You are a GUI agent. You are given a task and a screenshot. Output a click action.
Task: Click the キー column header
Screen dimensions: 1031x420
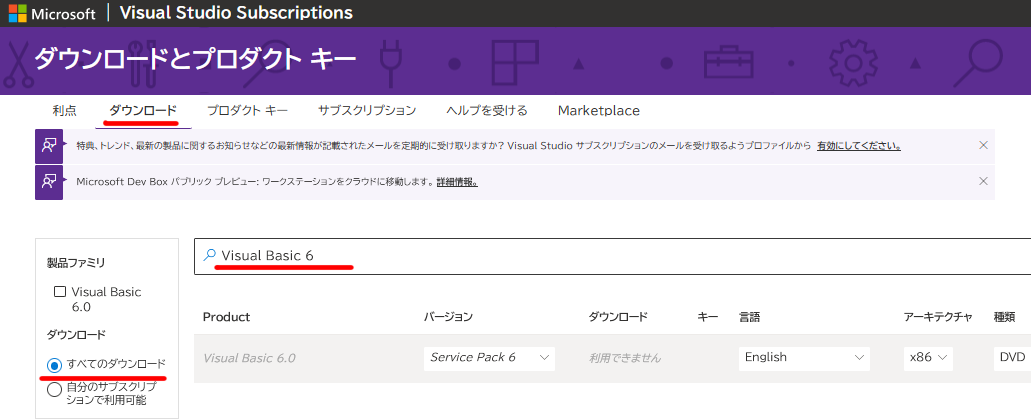pos(707,317)
